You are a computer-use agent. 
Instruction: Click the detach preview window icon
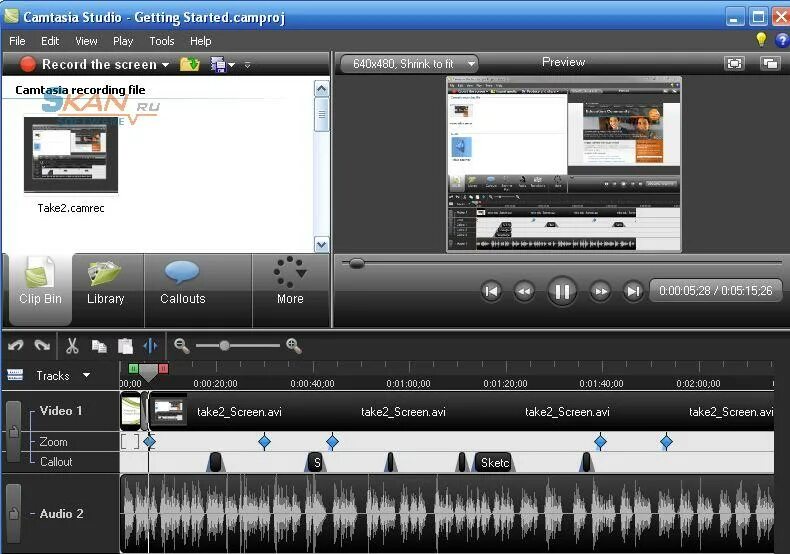tap(770, 63)
